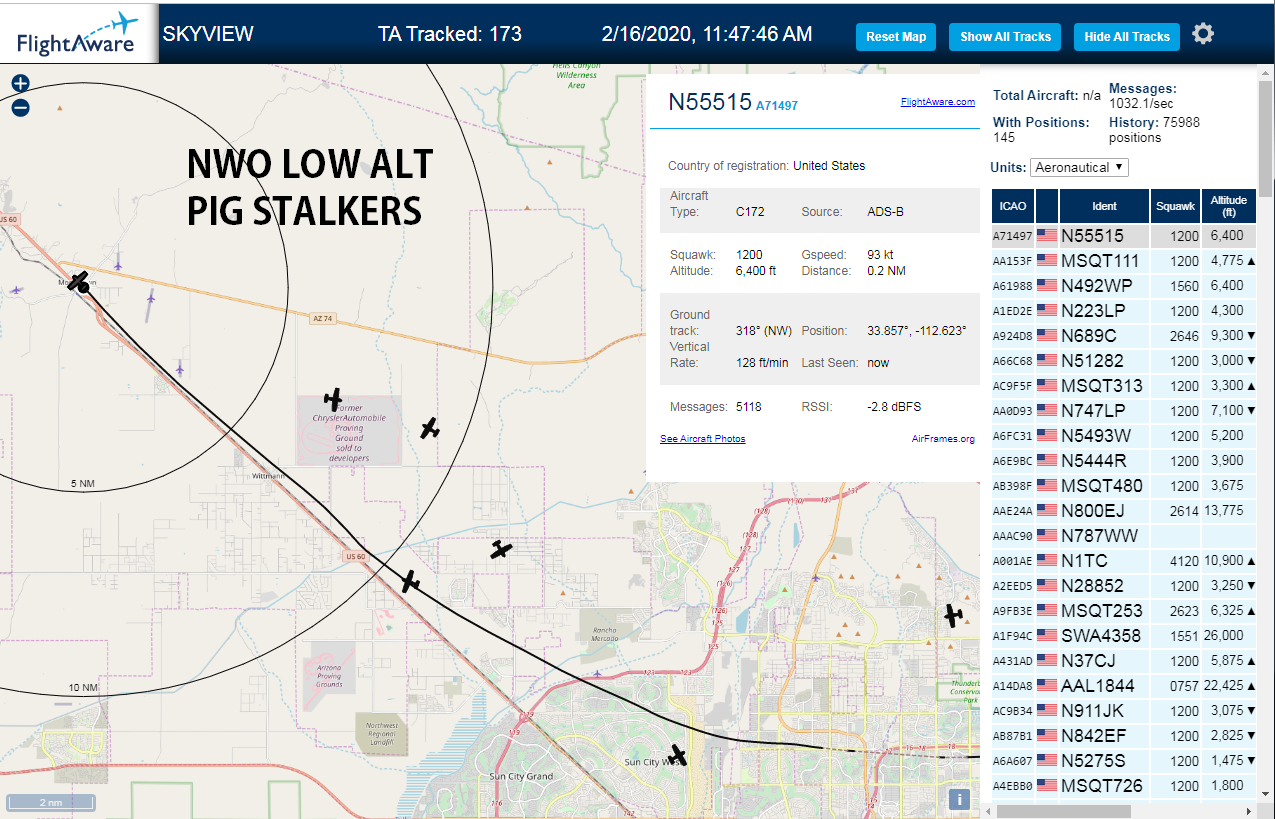
Task: Select N5444R row in aircraft table
Action: [1124, 461]
